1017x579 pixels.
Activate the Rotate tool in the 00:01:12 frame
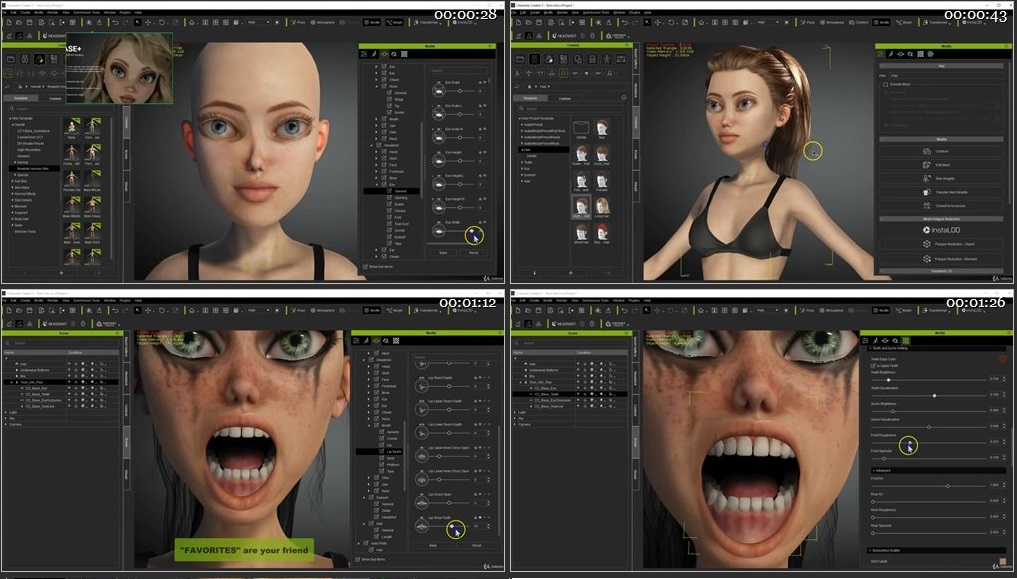coord(160,310)
